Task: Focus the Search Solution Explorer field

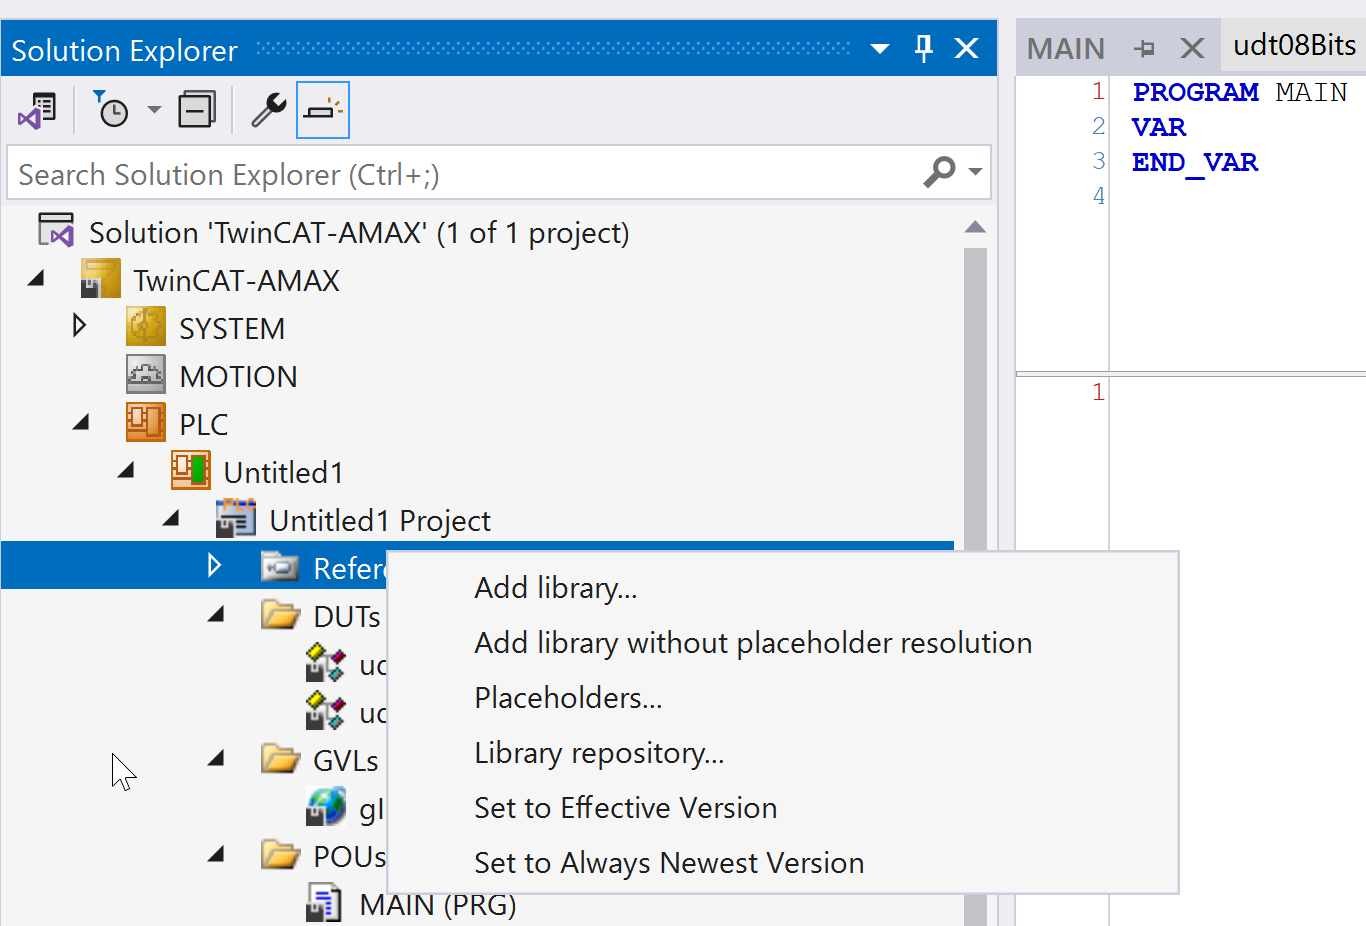Action: click(x=460, y=174)
